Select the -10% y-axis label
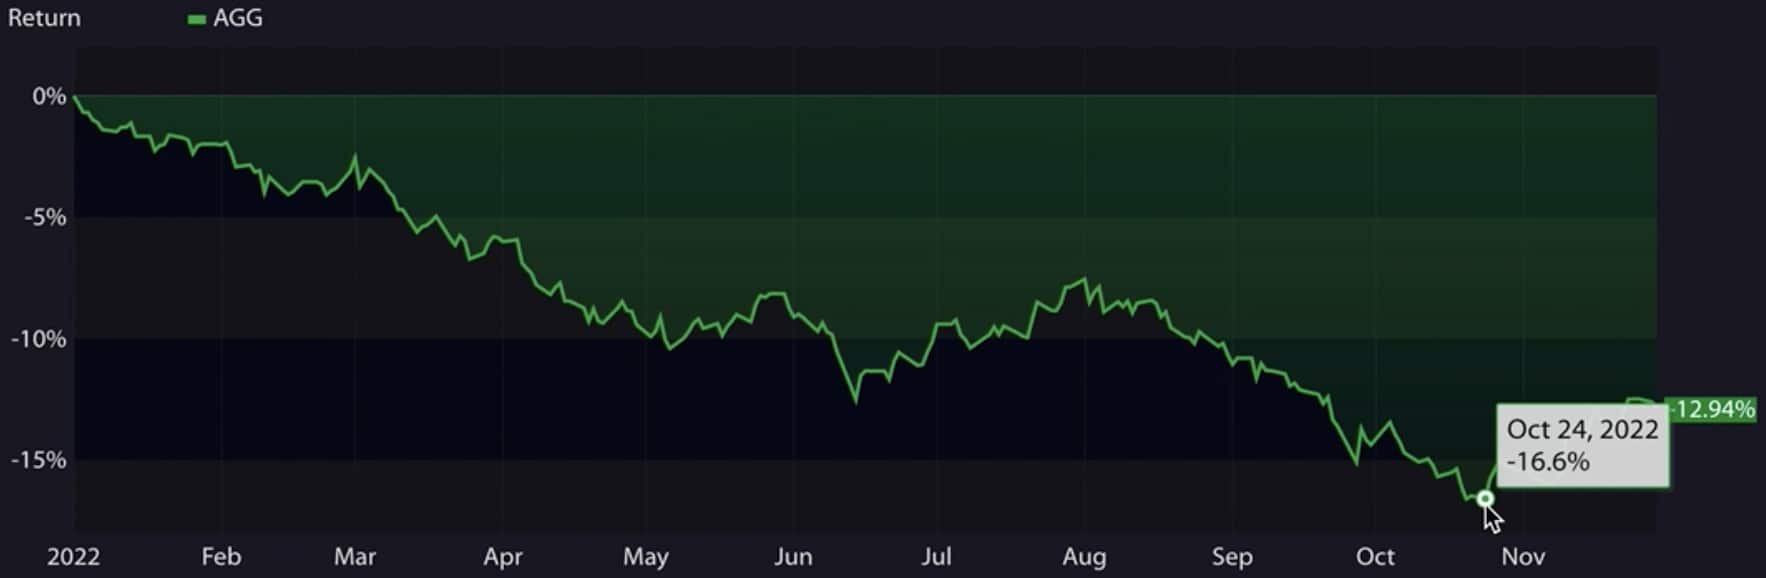The image size is (1766, 578). [x=39, y=339]
